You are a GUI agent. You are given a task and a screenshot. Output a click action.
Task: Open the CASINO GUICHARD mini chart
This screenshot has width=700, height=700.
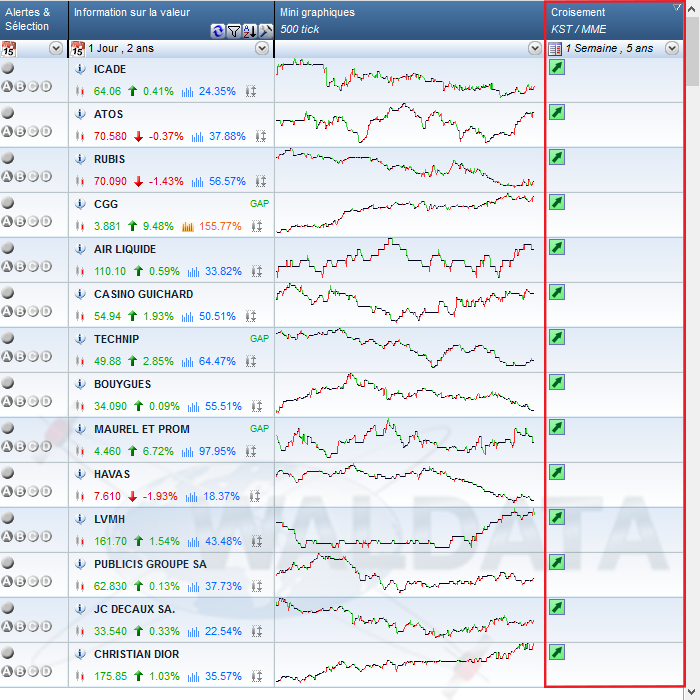pyautogui.click(x=405, y=303)
